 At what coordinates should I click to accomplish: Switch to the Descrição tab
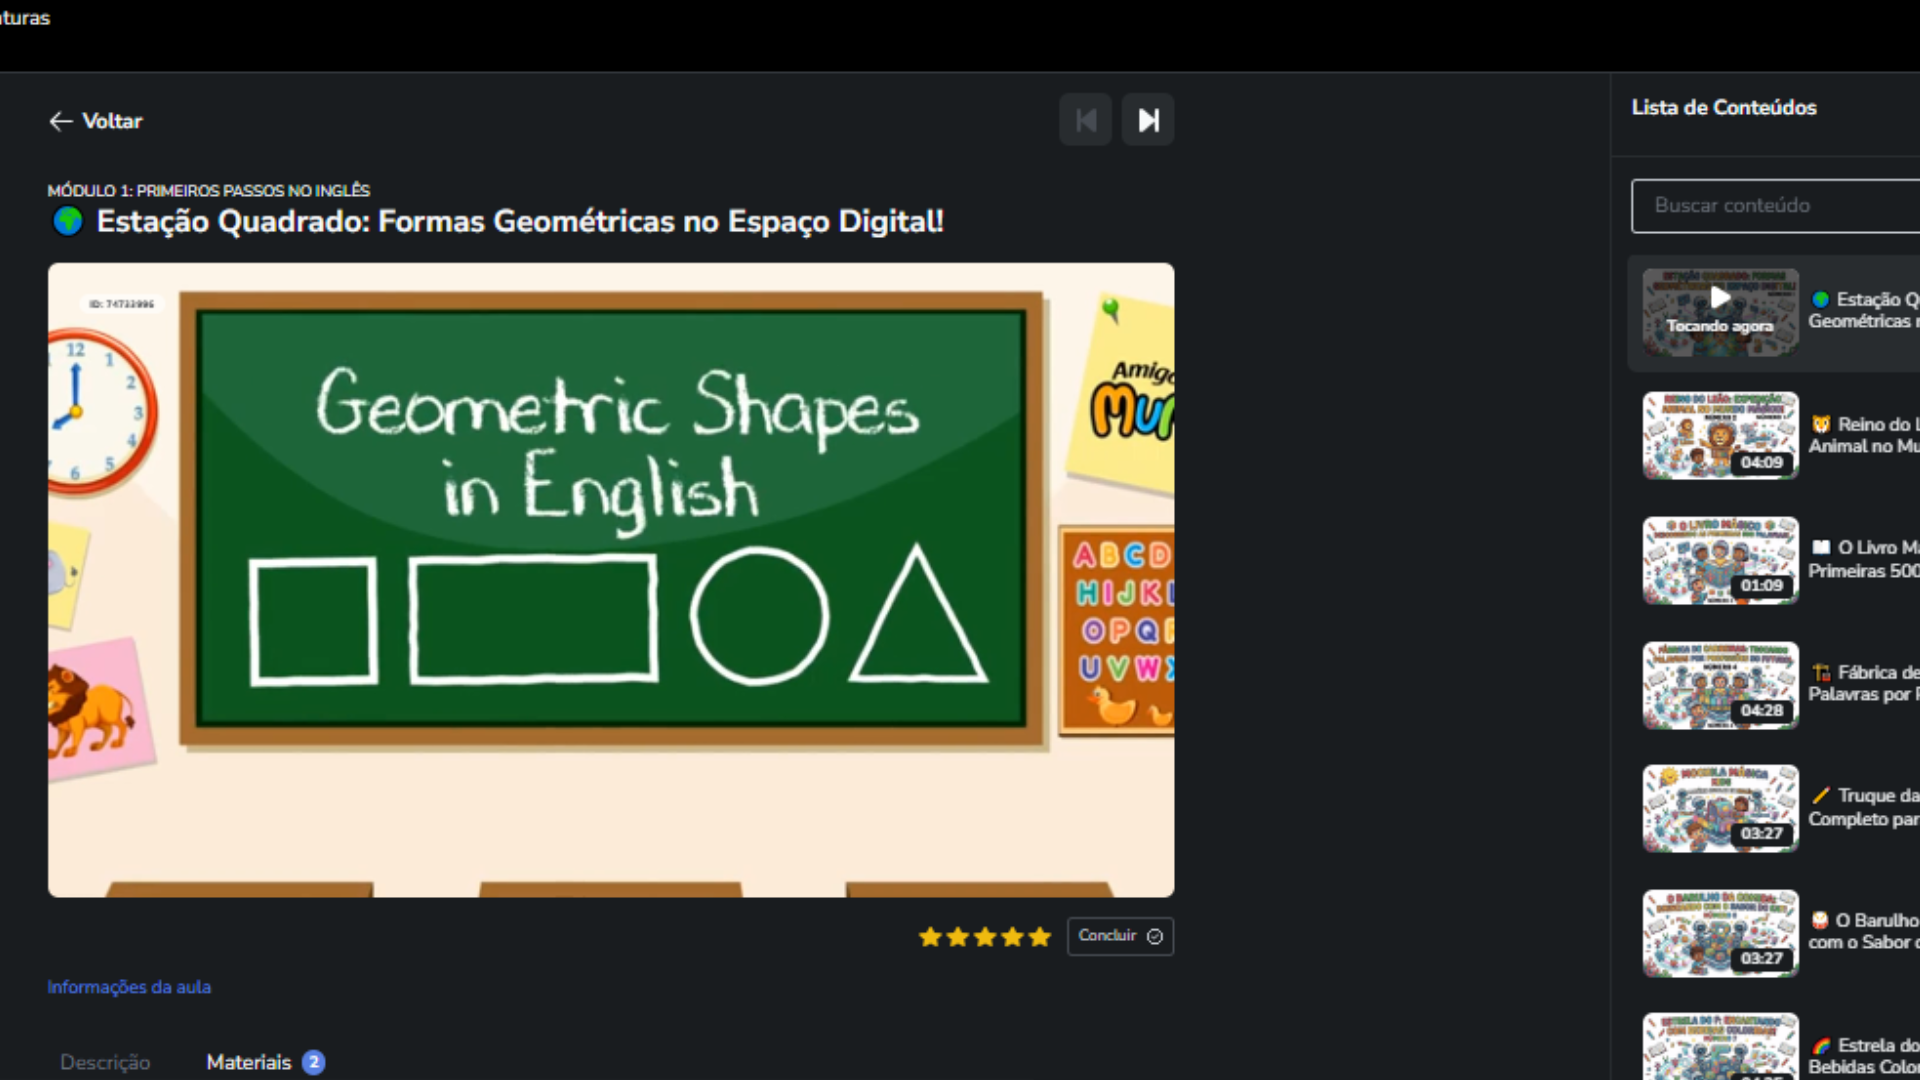tap(105, 1062)
